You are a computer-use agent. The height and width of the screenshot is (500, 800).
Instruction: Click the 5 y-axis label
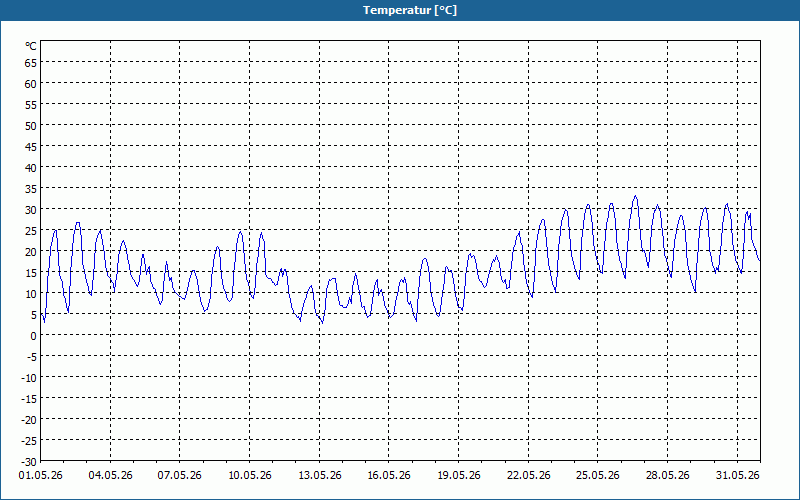34,315
